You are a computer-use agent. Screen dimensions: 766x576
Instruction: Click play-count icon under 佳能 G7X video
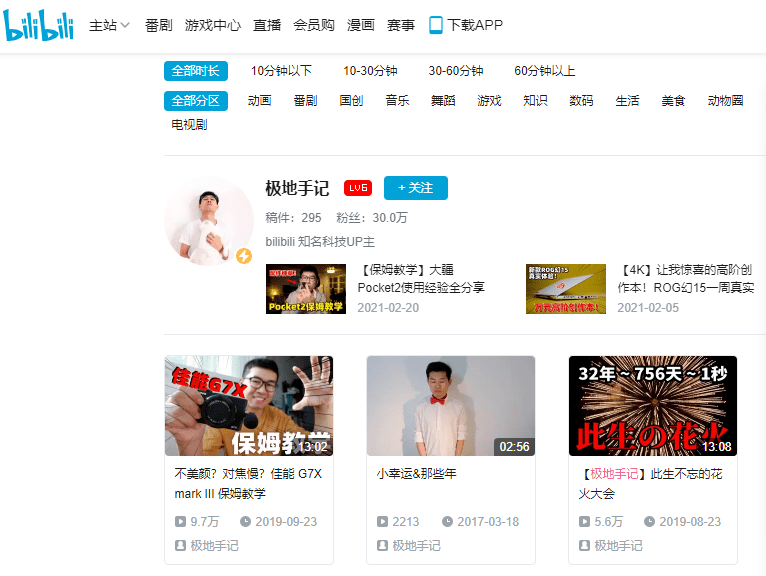pyautogui.click(x=180, y=521)
